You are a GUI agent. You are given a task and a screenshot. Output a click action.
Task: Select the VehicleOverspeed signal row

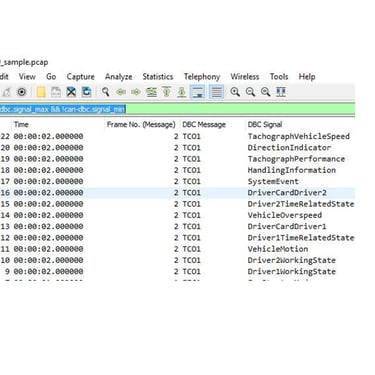coord(177,215)
